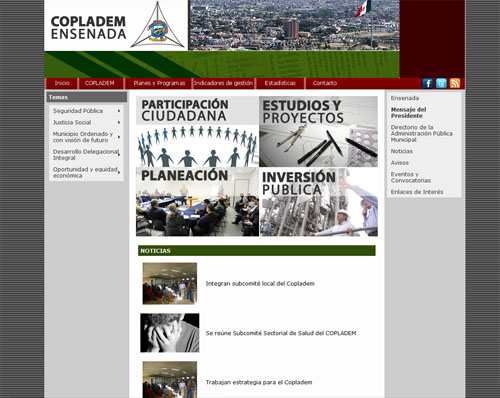Expand Oportunidad y equidad económica arrow
Image resolution: width=500 pixels, height=398 pixels.
[x=119, y=172]
